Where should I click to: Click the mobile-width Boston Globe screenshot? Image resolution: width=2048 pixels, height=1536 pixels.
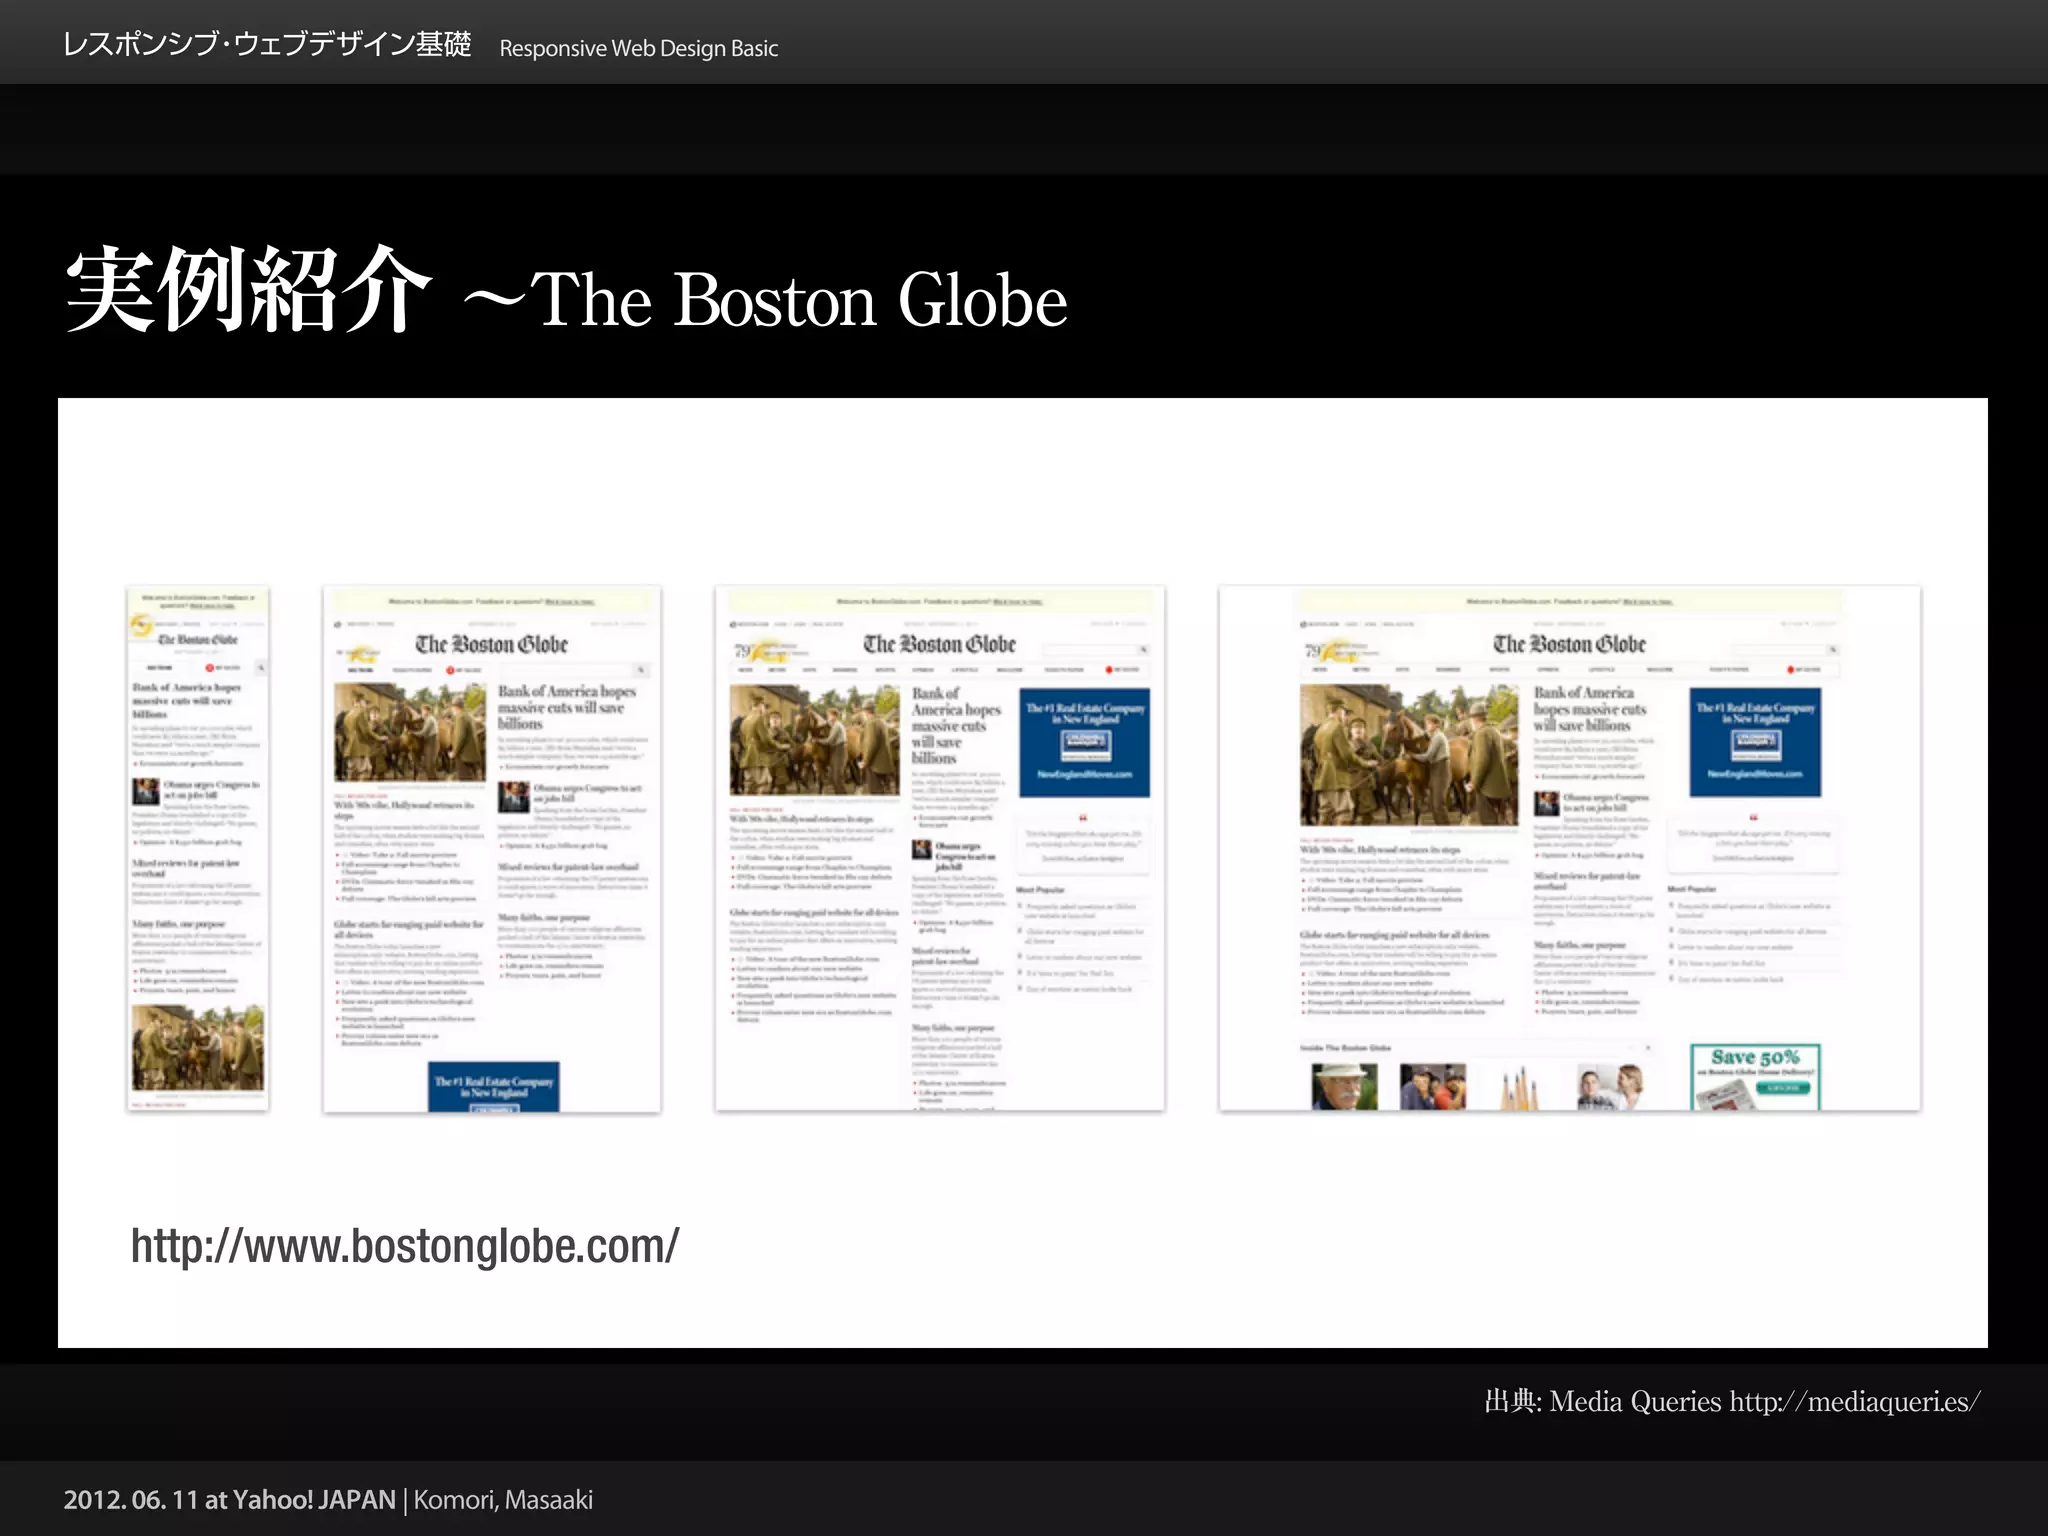pyautogui.click(x=198, y=848)
